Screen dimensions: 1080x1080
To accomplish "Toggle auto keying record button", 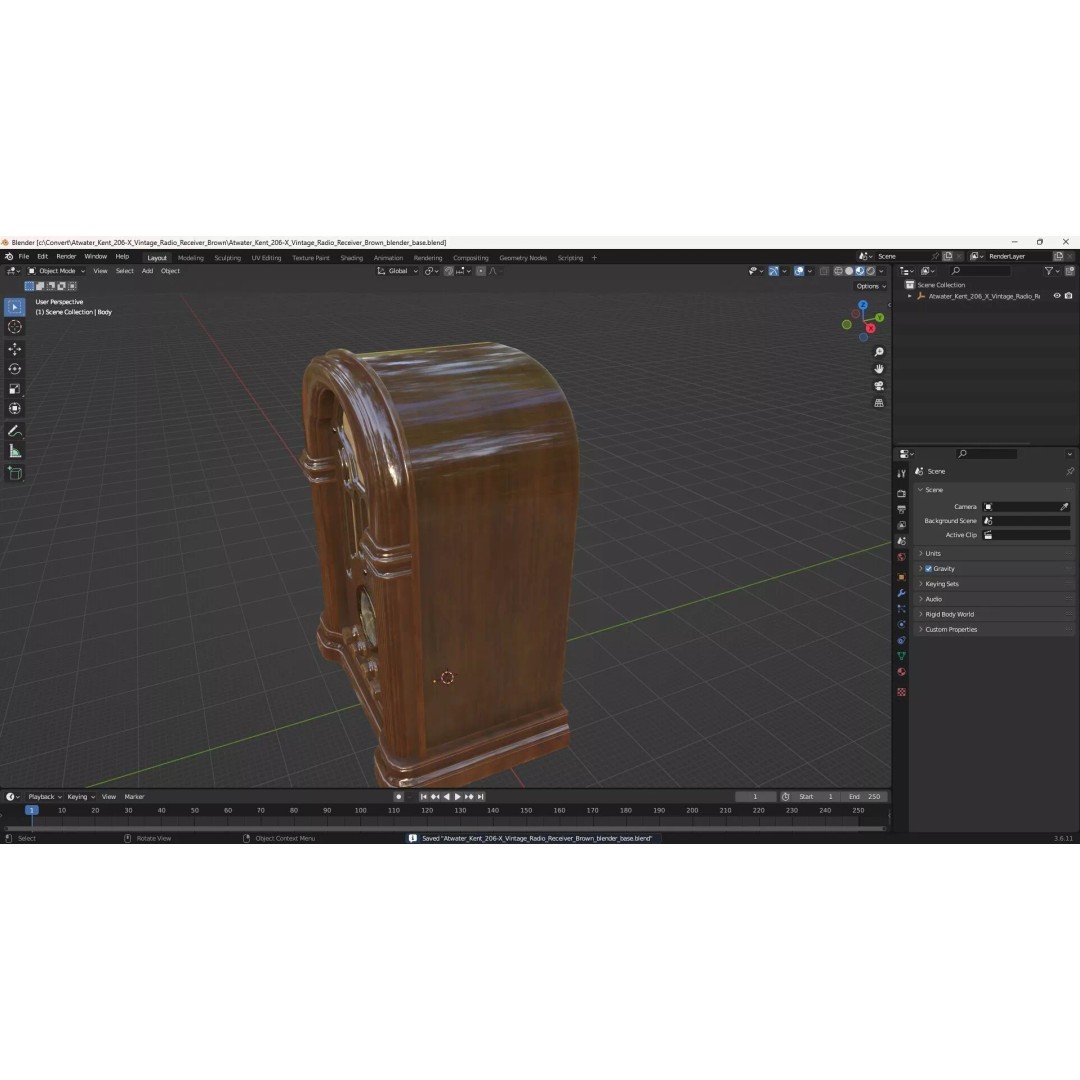I will (398, 797).
